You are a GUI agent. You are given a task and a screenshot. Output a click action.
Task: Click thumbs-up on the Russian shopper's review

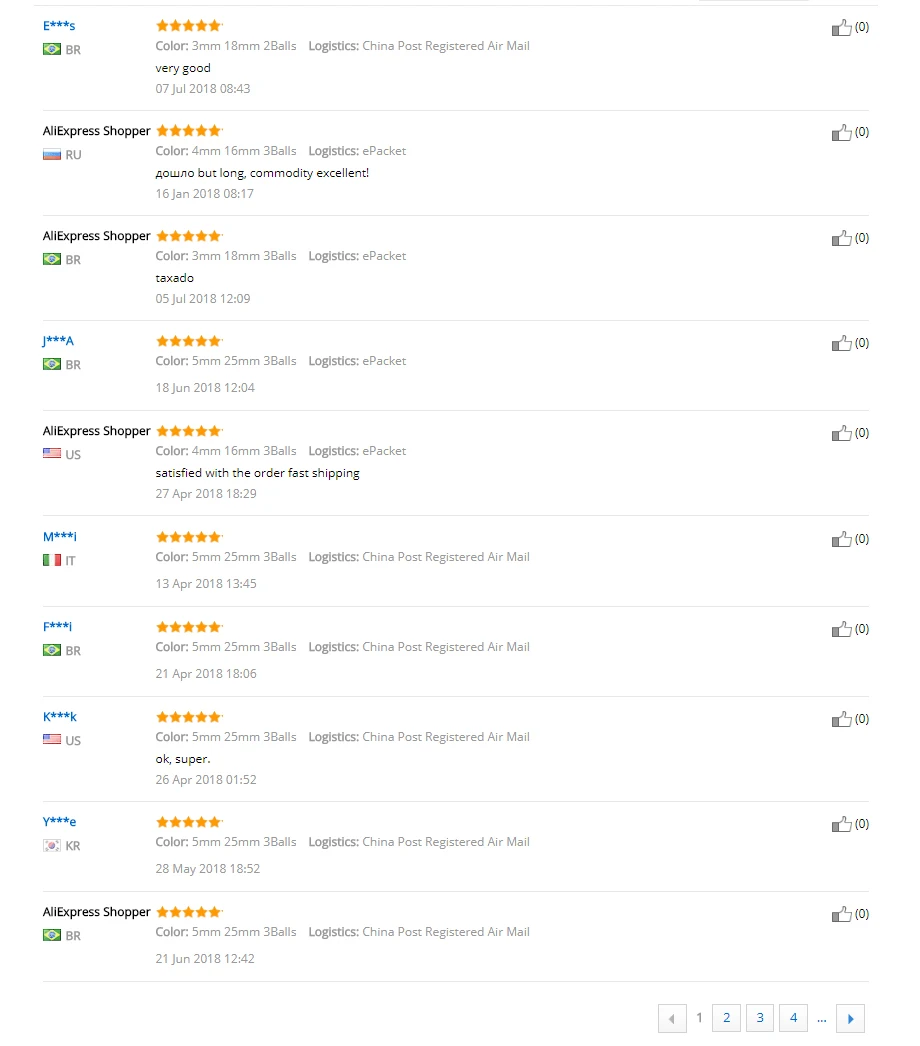(842, 133)
